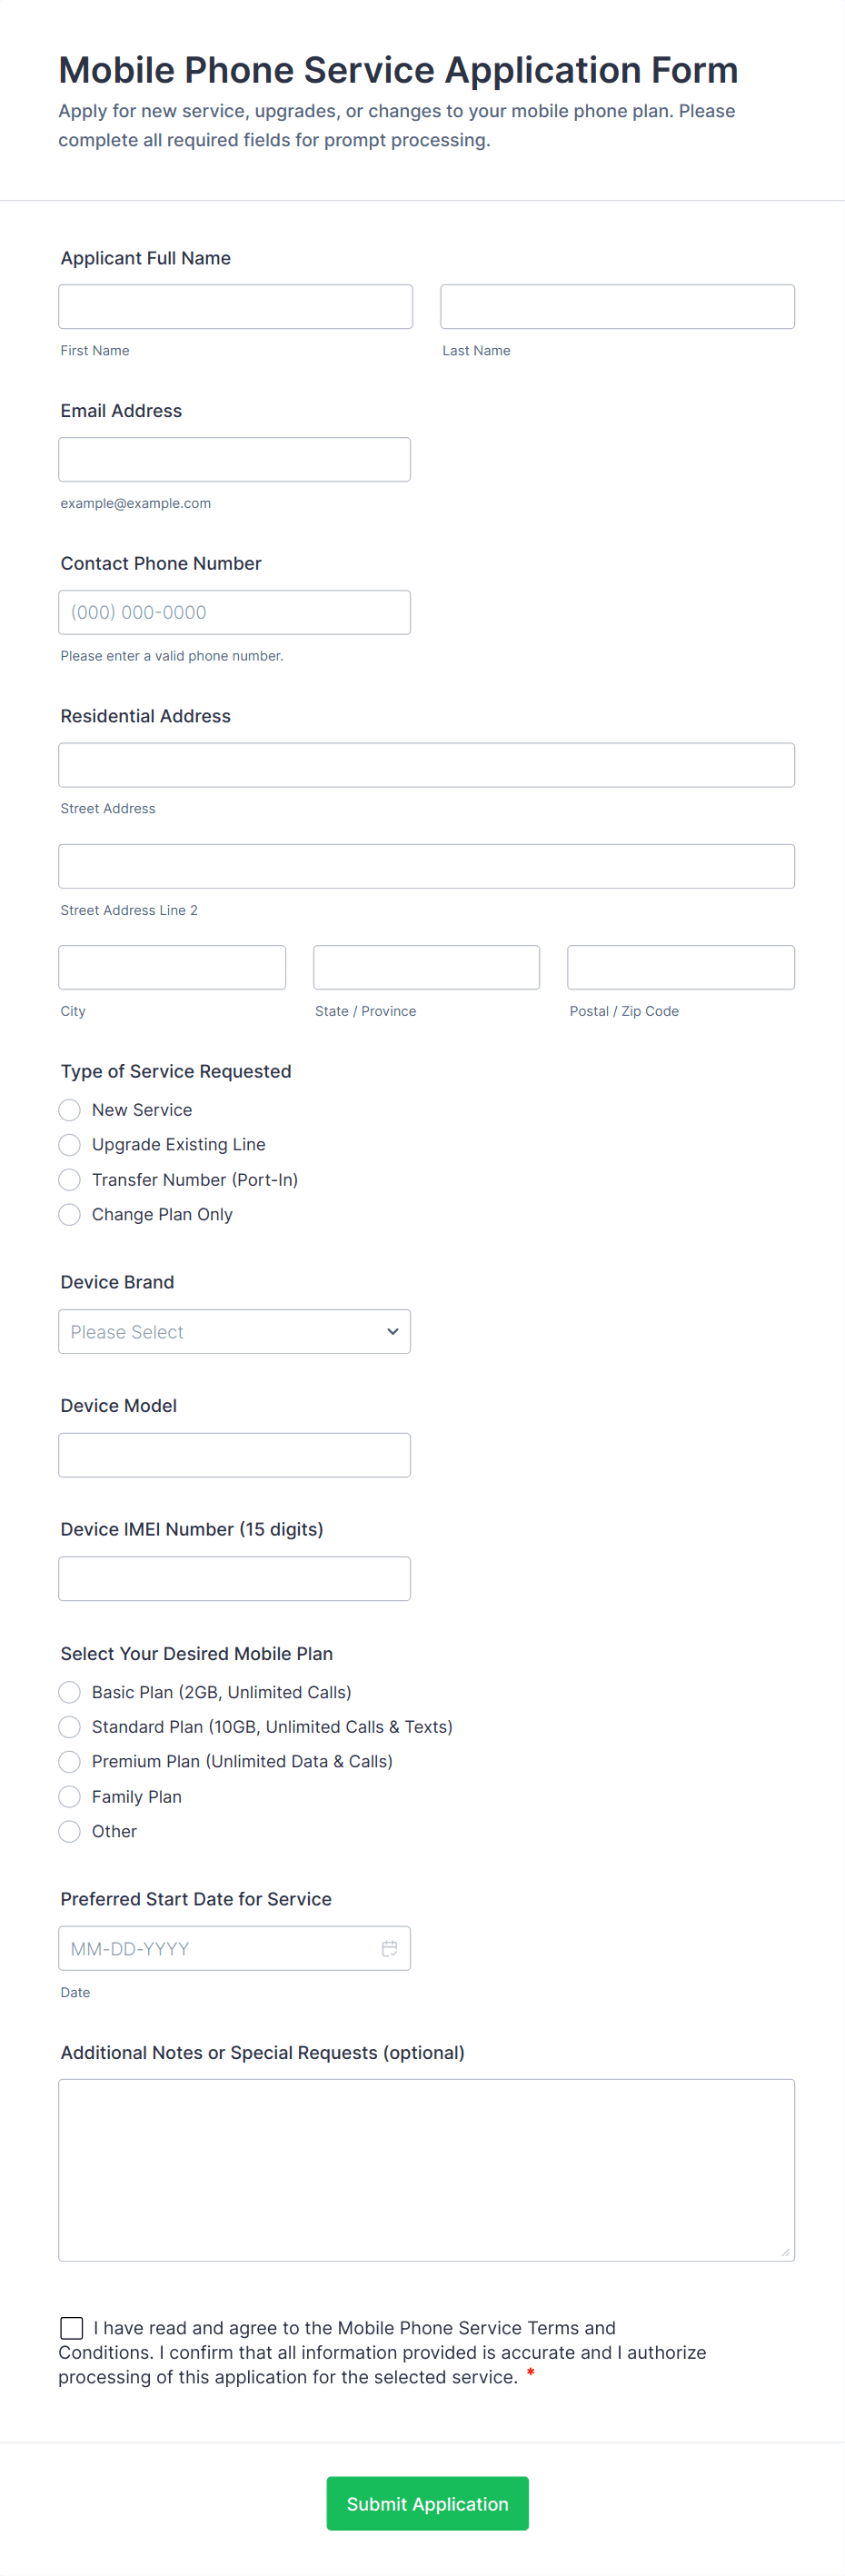Select Premium Plan Unlimited option

tap(69, 1761)
